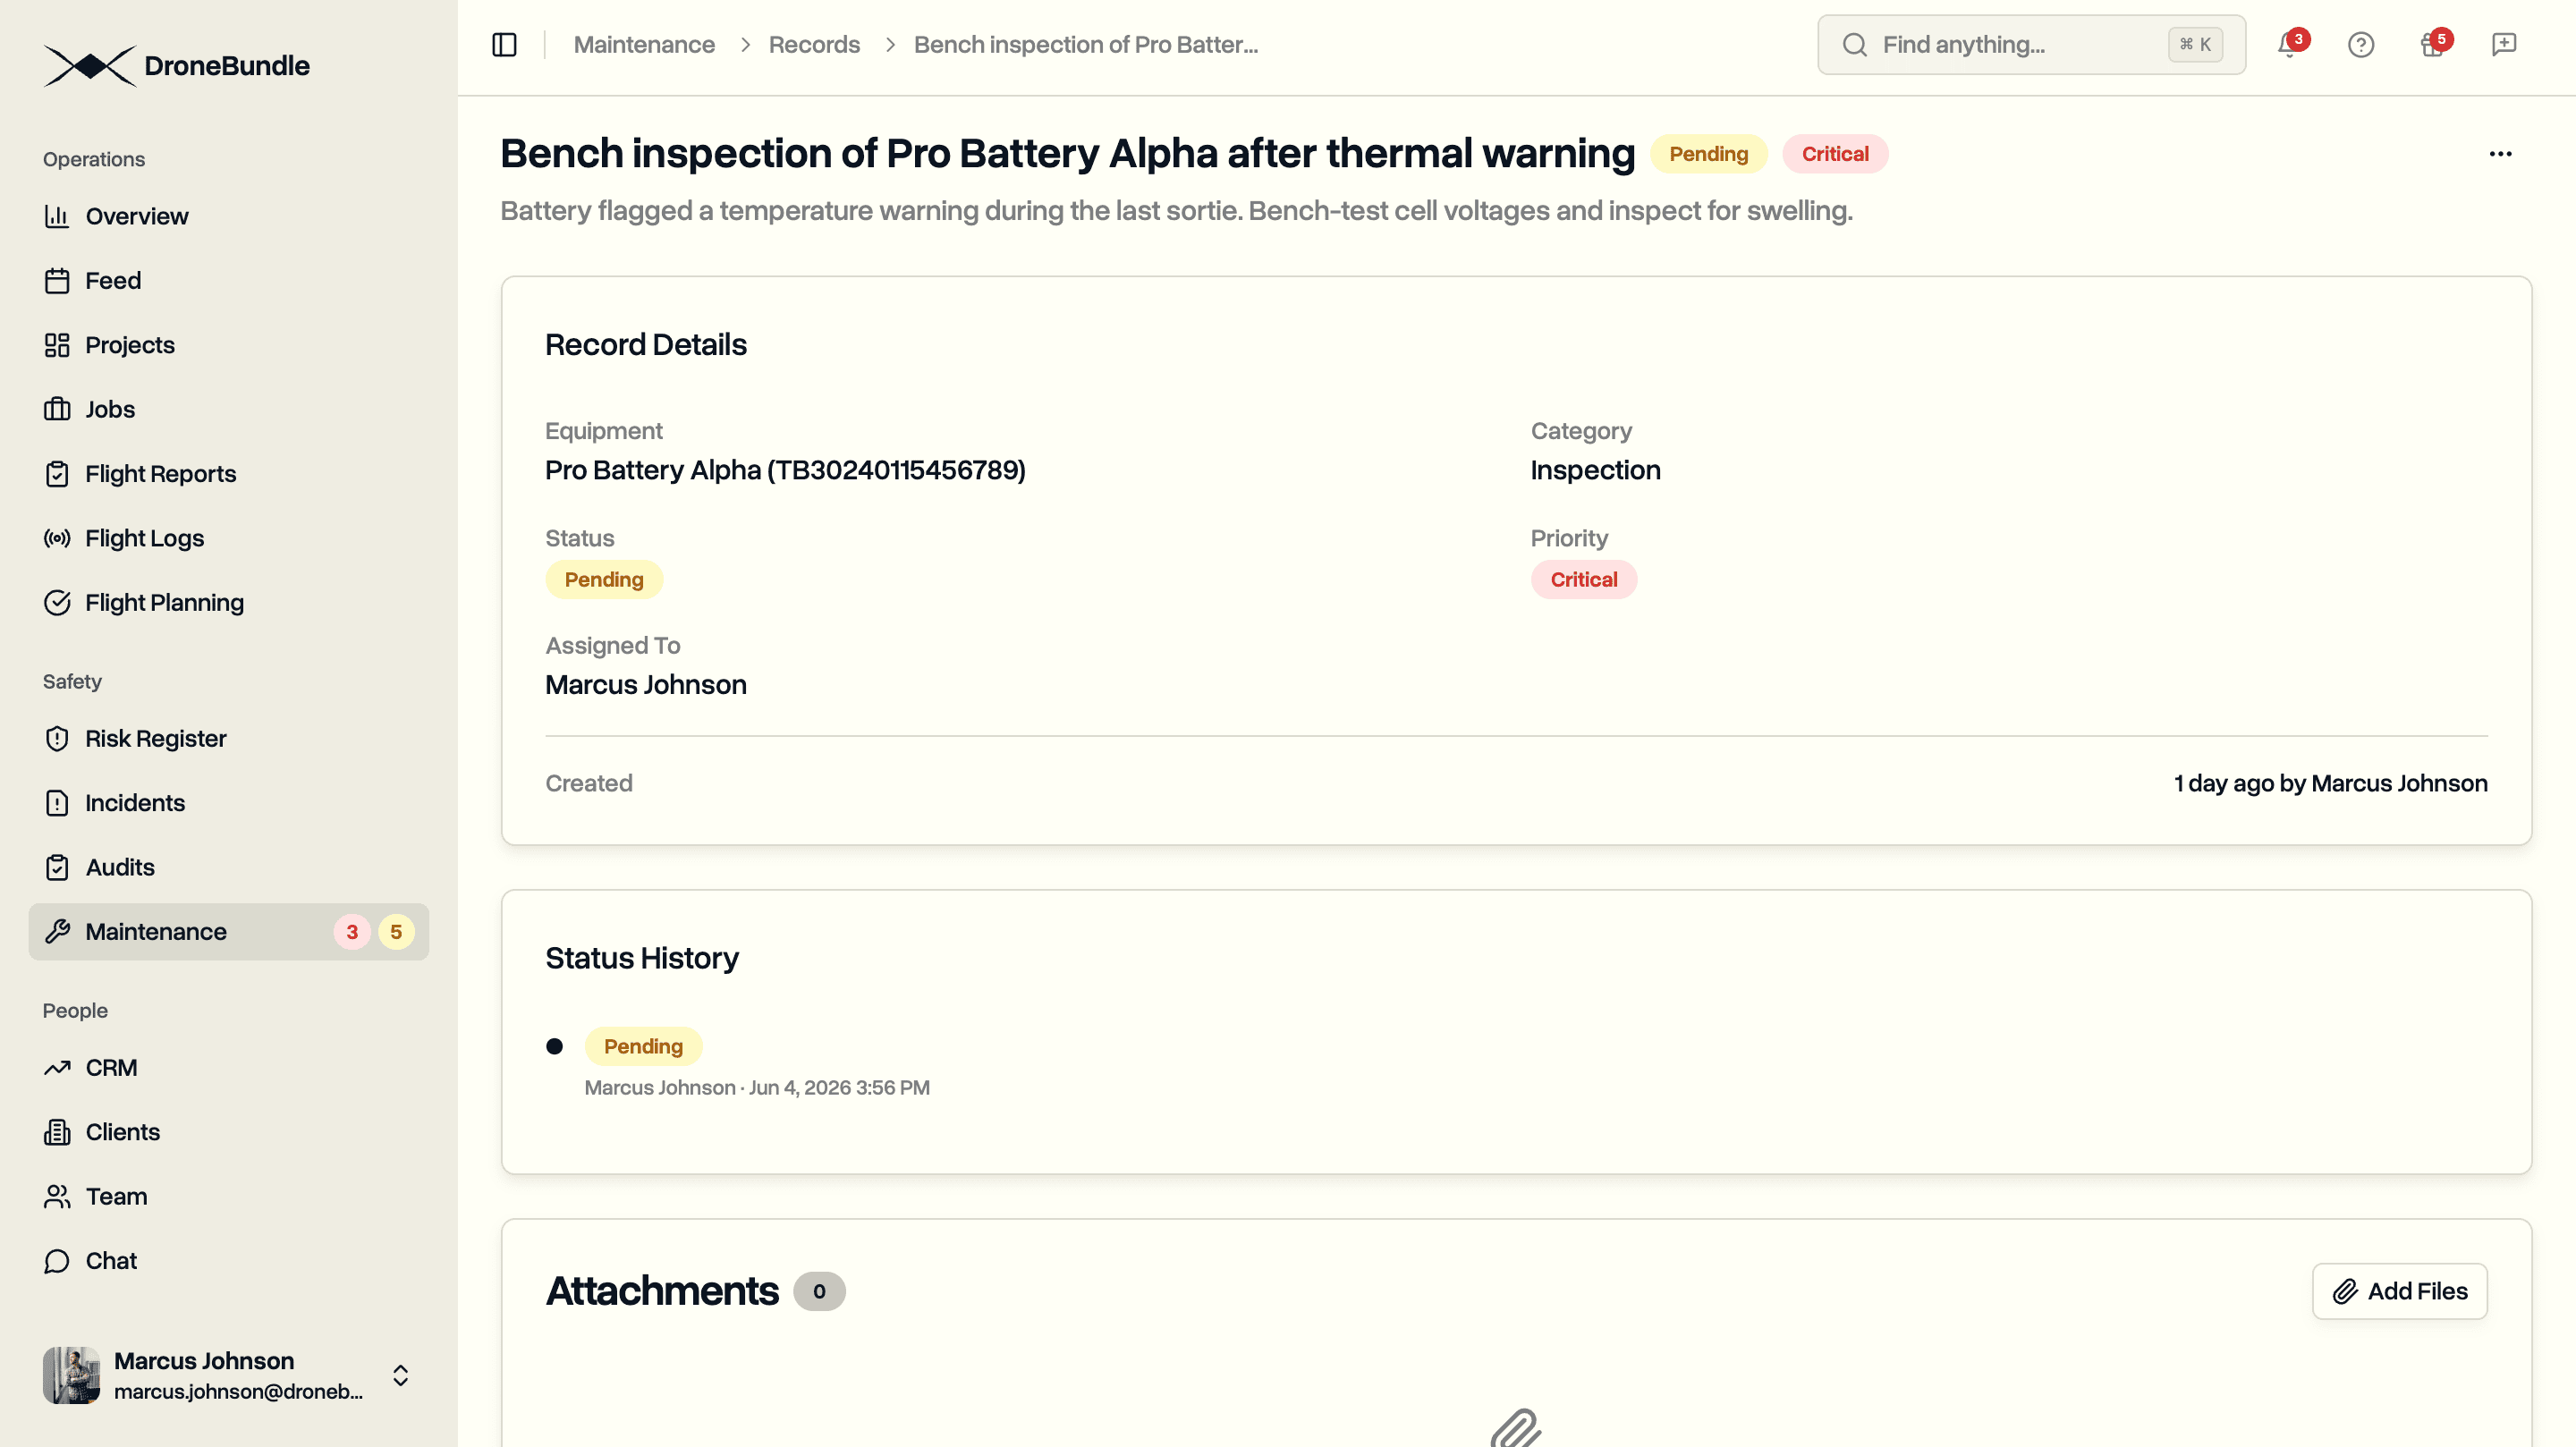
Task: Click the DroneBundle logo
Action: pos(176,66)
